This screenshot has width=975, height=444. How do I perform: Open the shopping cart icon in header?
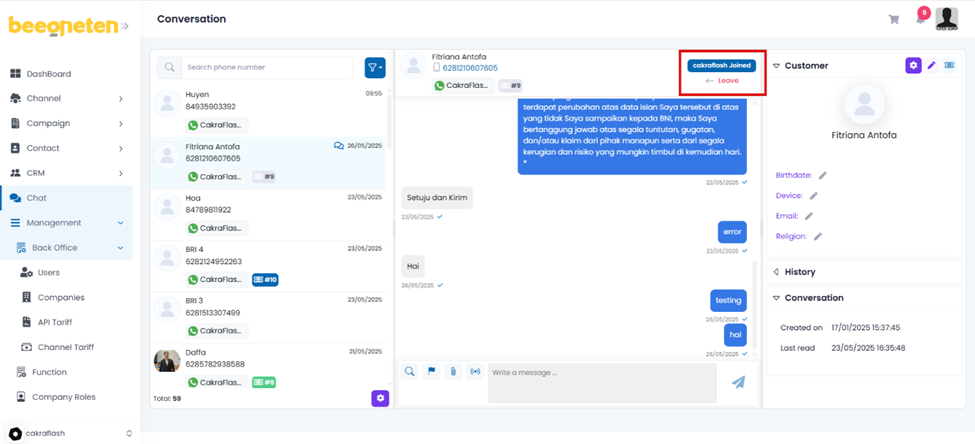point(894,19)
